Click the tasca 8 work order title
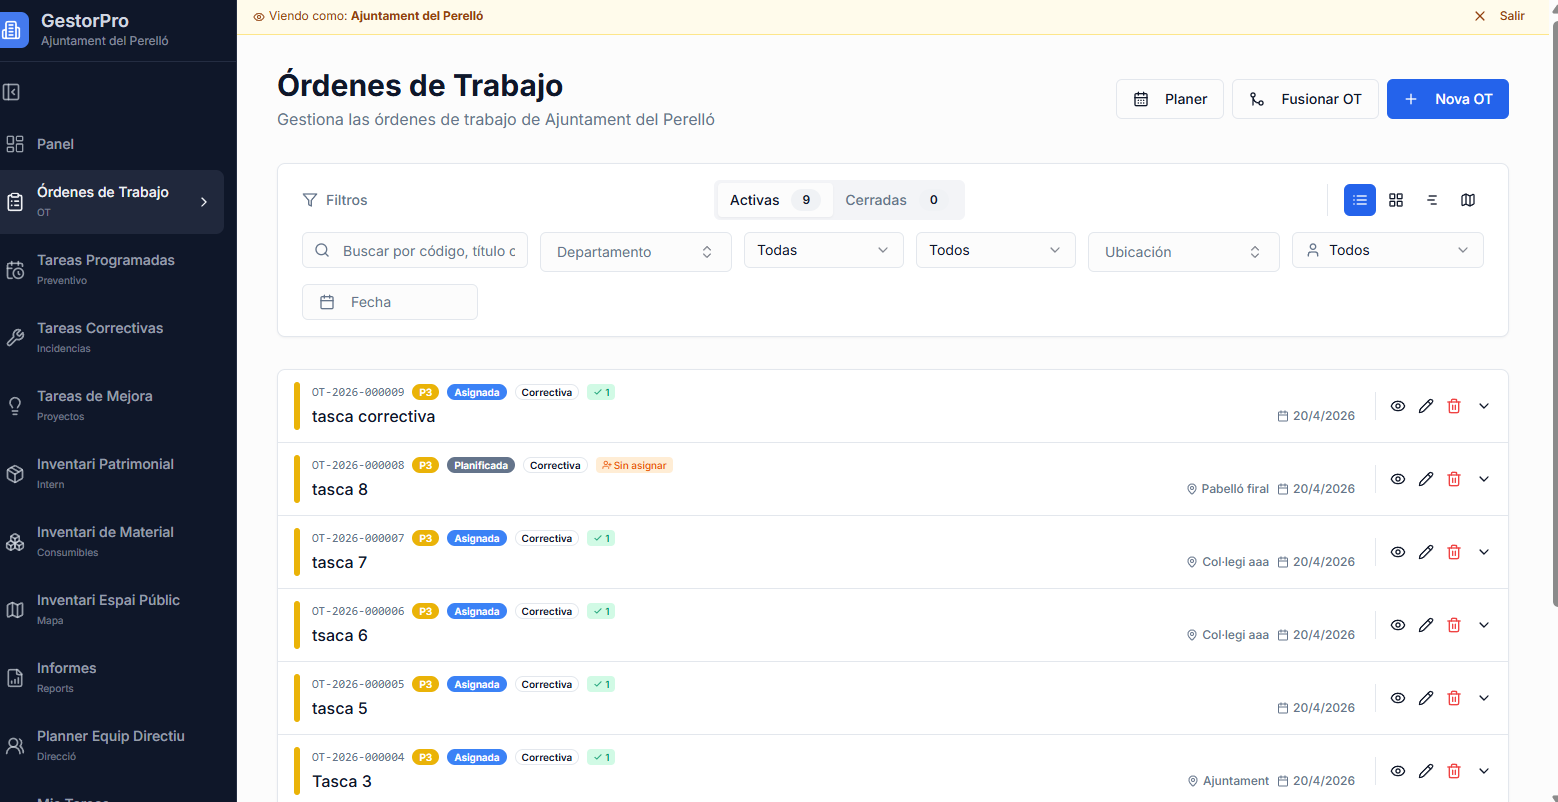This screenshot has height=802, width=1558. (x=340, y=489)
